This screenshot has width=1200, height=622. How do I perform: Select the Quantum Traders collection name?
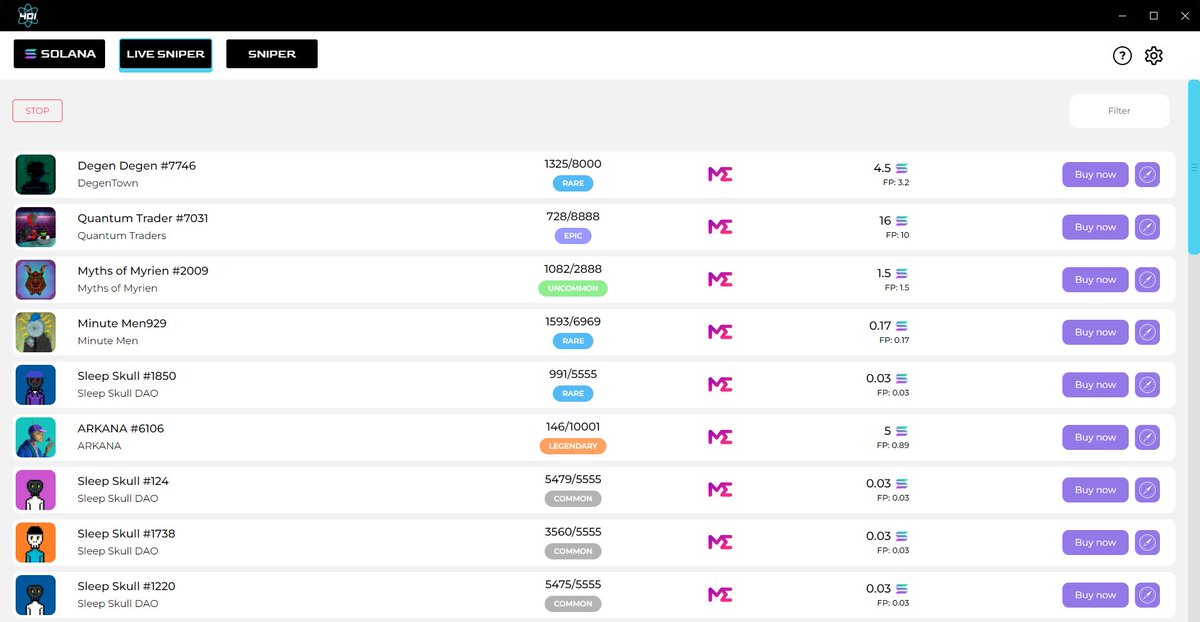click(x=122, y=236)
